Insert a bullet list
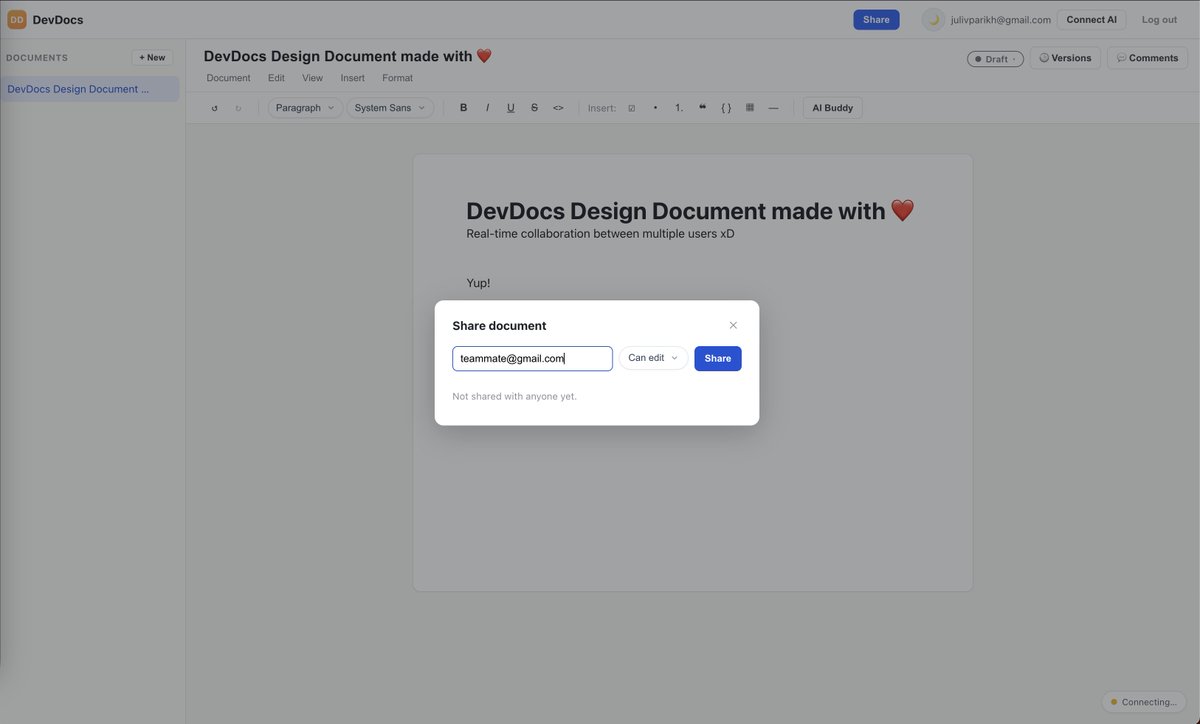This screenshot has height=724, width=1200. [x=655, y=108]
